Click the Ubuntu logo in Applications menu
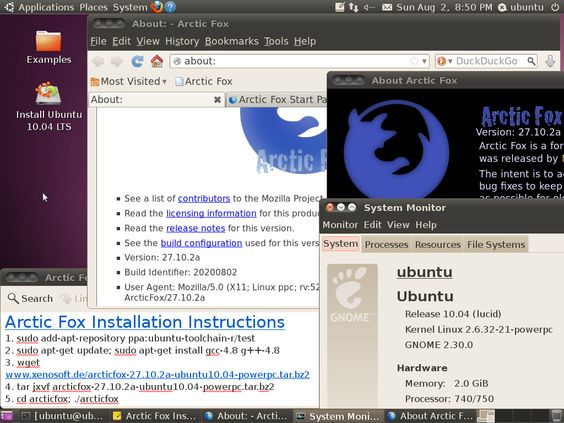Viewport: 564px width, 423px height. 8,7
